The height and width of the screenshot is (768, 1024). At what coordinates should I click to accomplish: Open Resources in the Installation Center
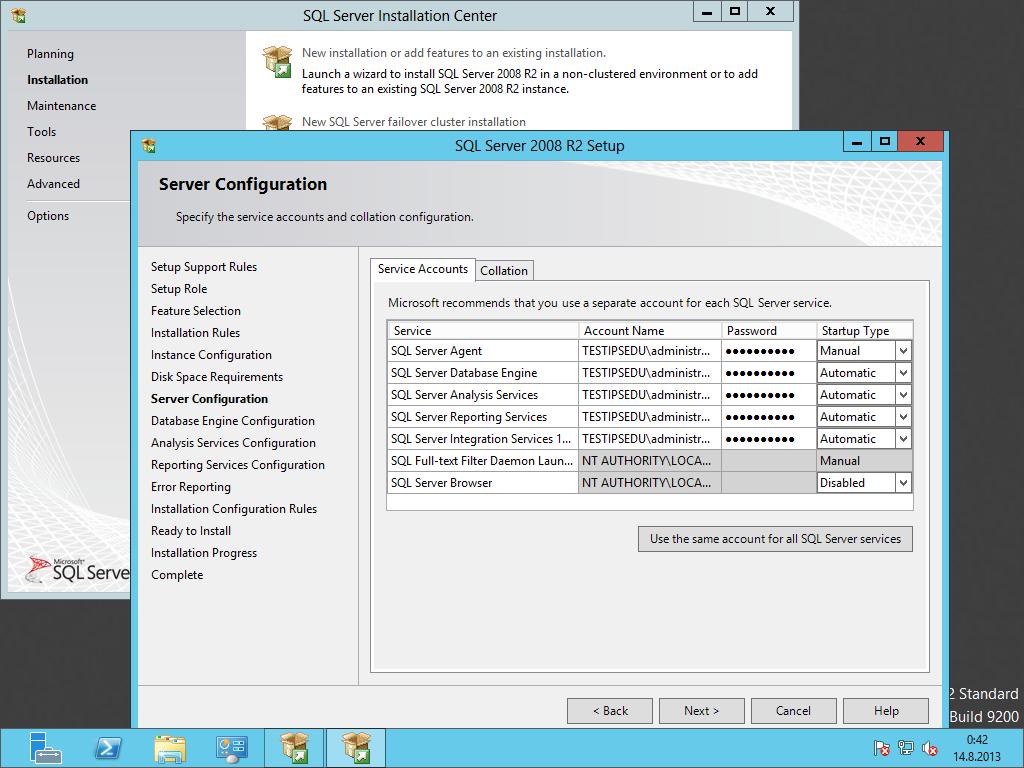click(53, 158)
